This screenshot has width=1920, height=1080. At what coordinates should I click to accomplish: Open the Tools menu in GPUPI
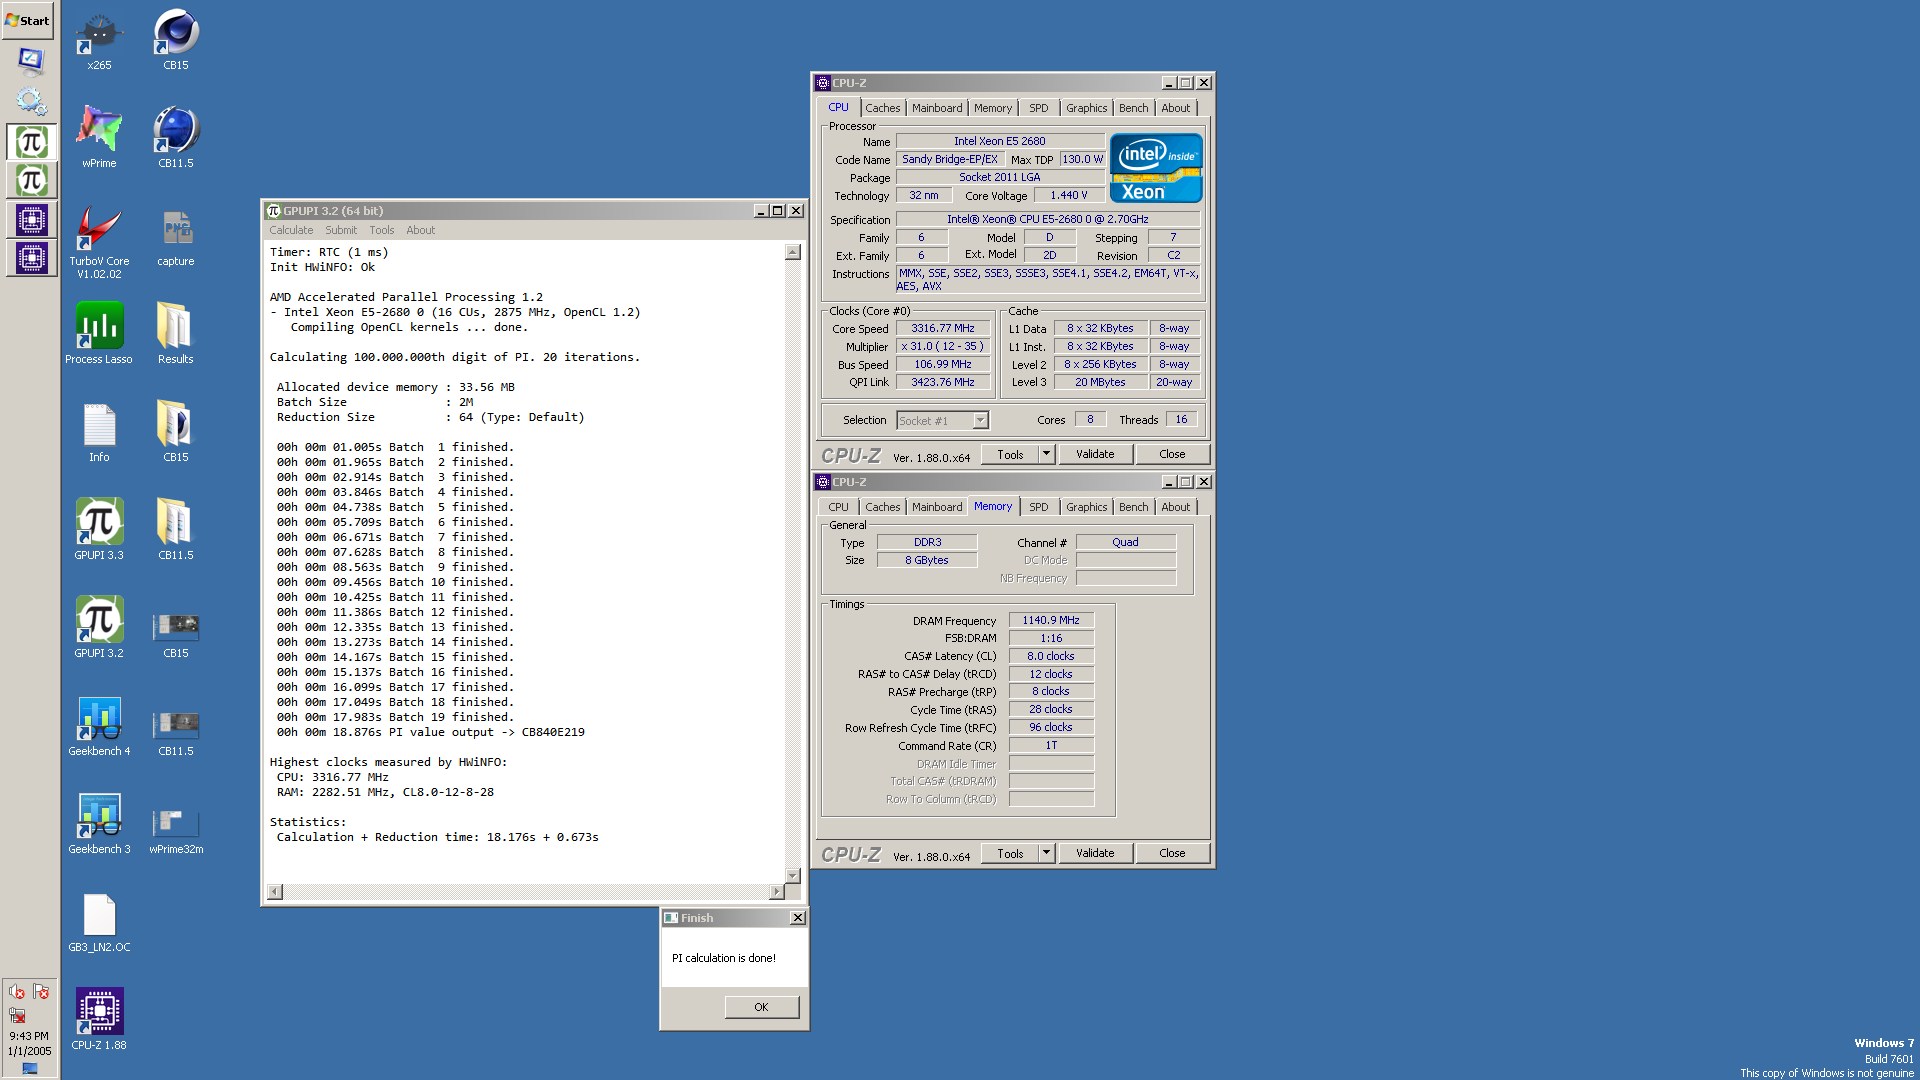(382, 230)
